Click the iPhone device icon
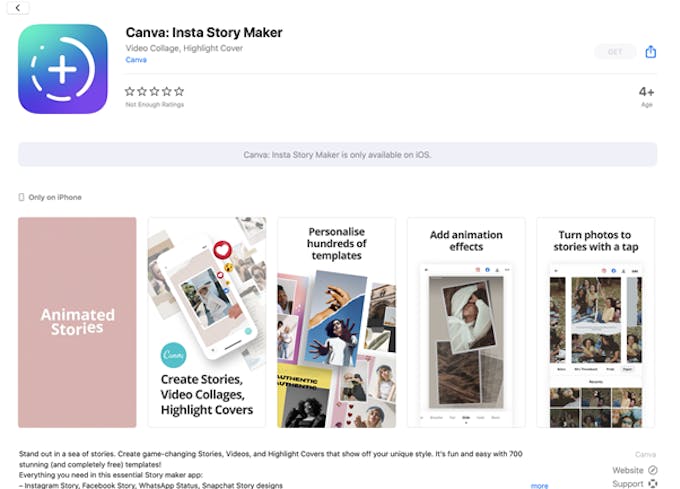Screen dimensions: 680x489 [21, 197]
